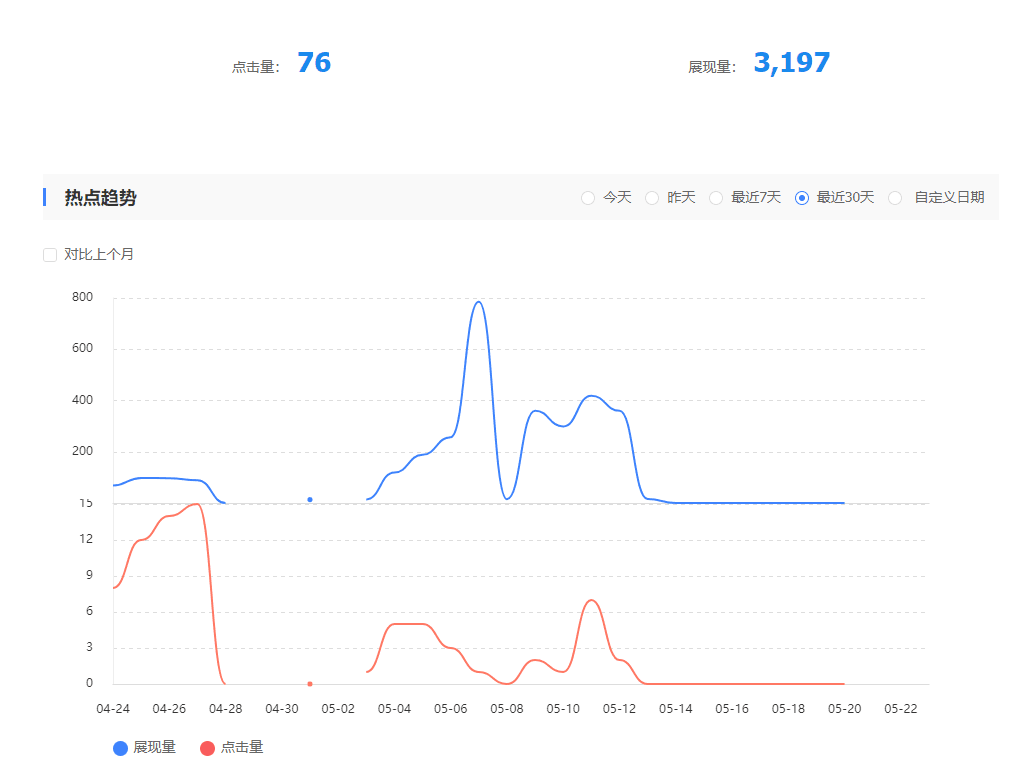Click the 04-30 x-axis date label
This screenshot has width=1009, height=769.
(x=282, y=709)
